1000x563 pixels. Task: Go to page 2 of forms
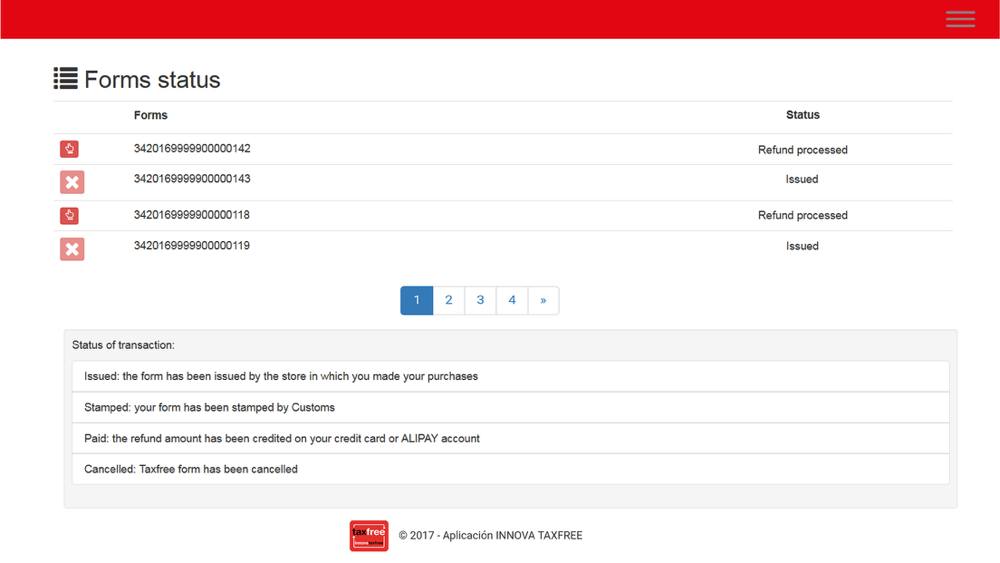(x=449, y=300)
